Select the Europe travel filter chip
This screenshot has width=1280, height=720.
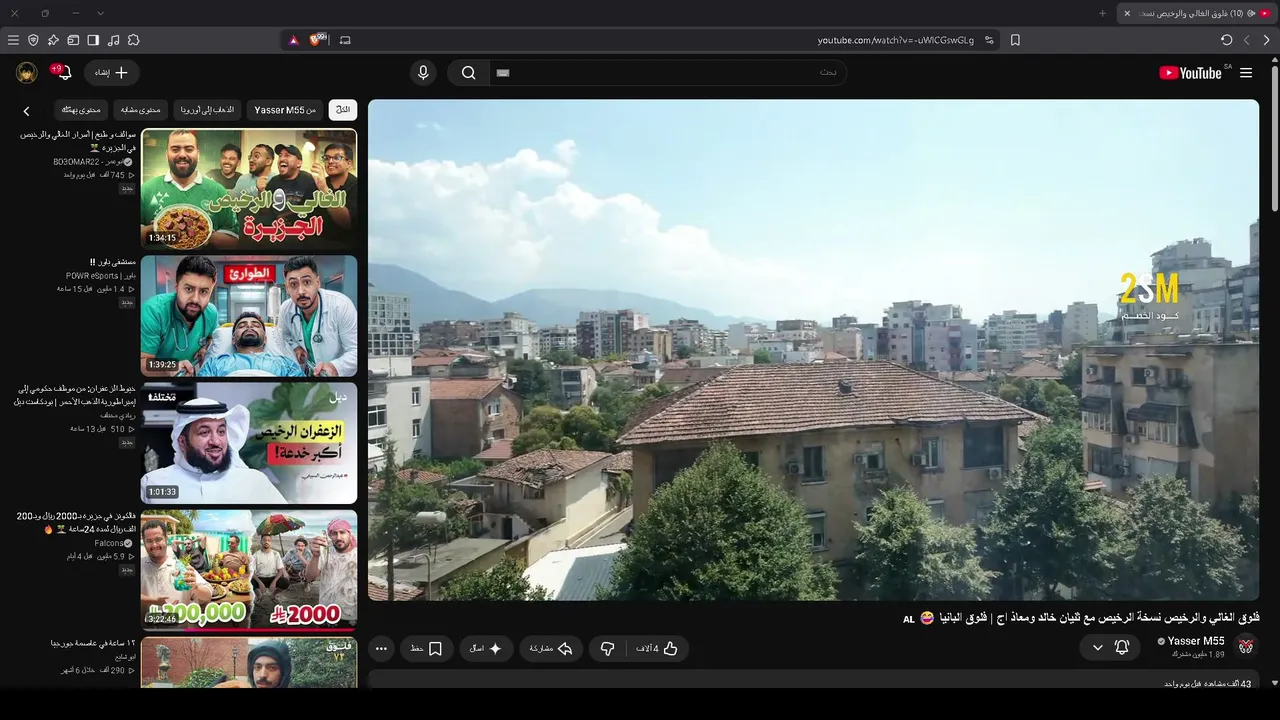tap(208, 110)
